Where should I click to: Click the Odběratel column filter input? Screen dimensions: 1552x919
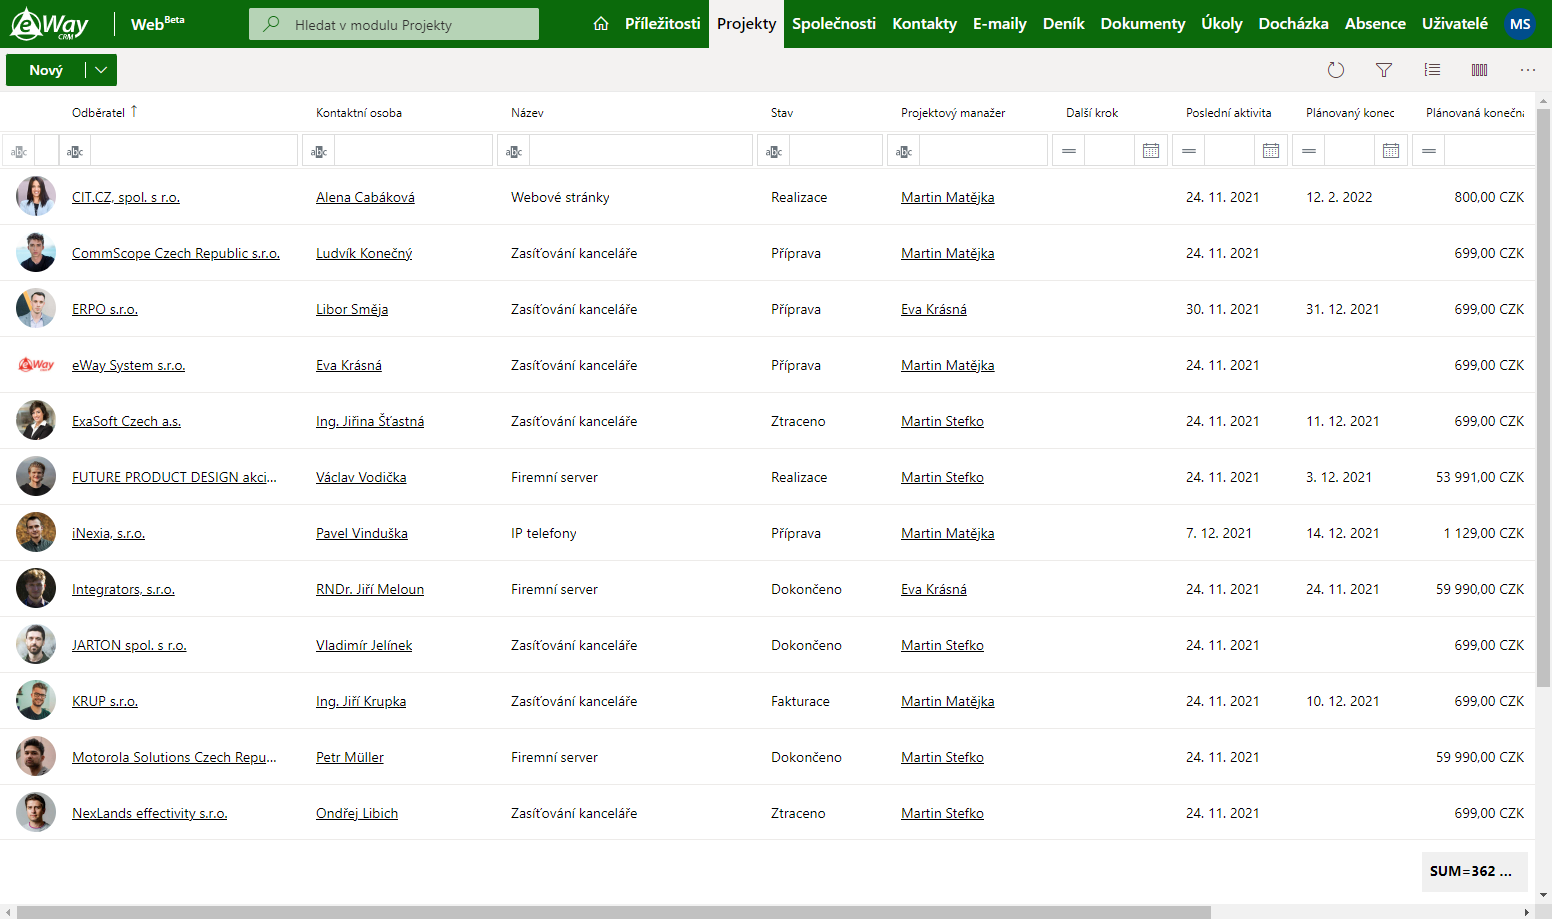click(x=194, y=151)
